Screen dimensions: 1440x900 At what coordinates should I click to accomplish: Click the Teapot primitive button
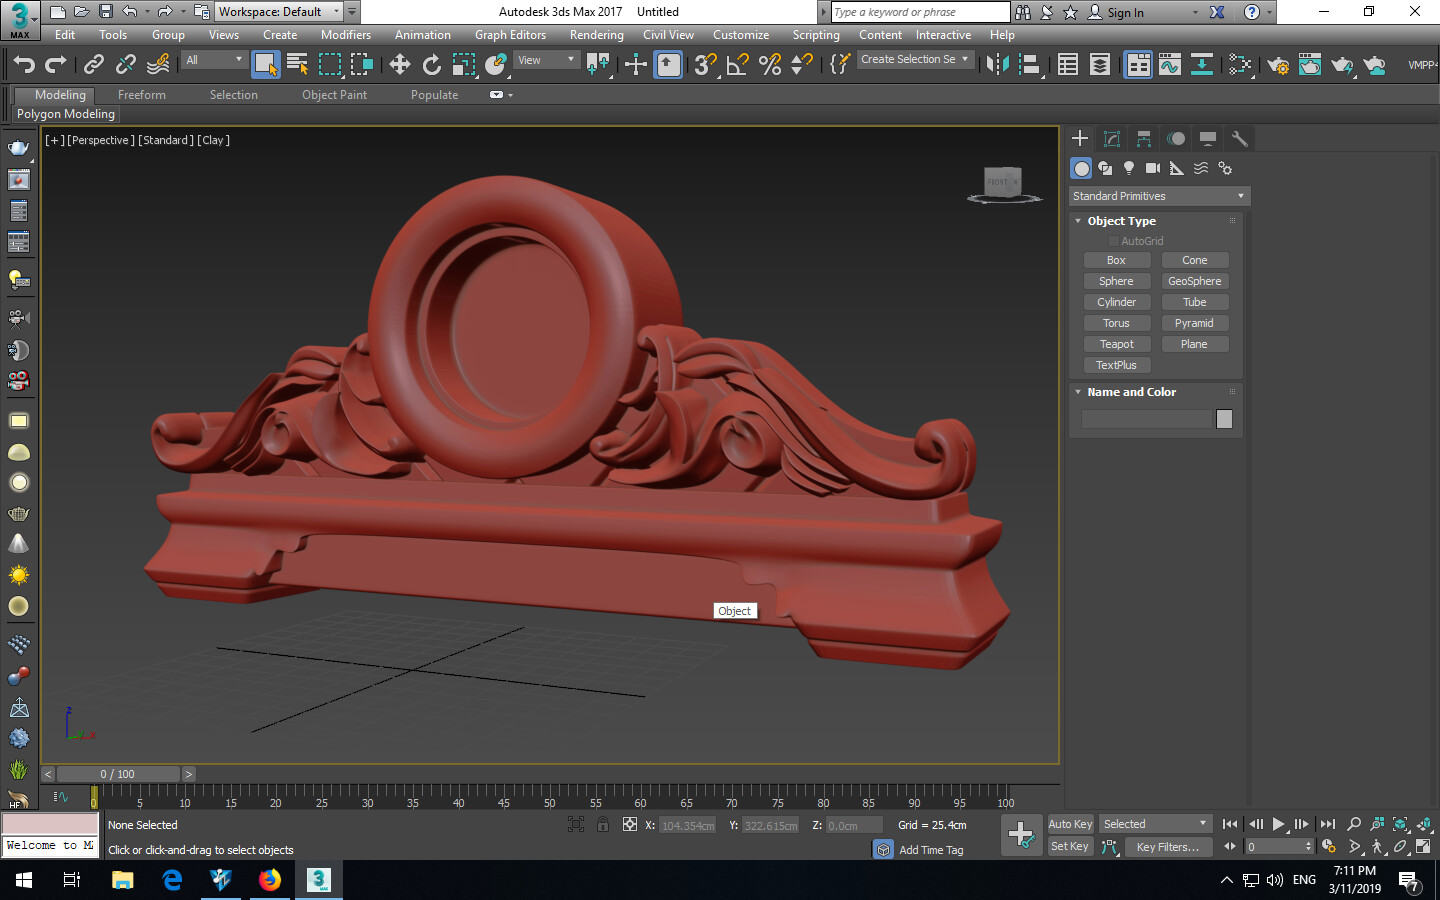pyautogui.click(x=1116, y=344)
